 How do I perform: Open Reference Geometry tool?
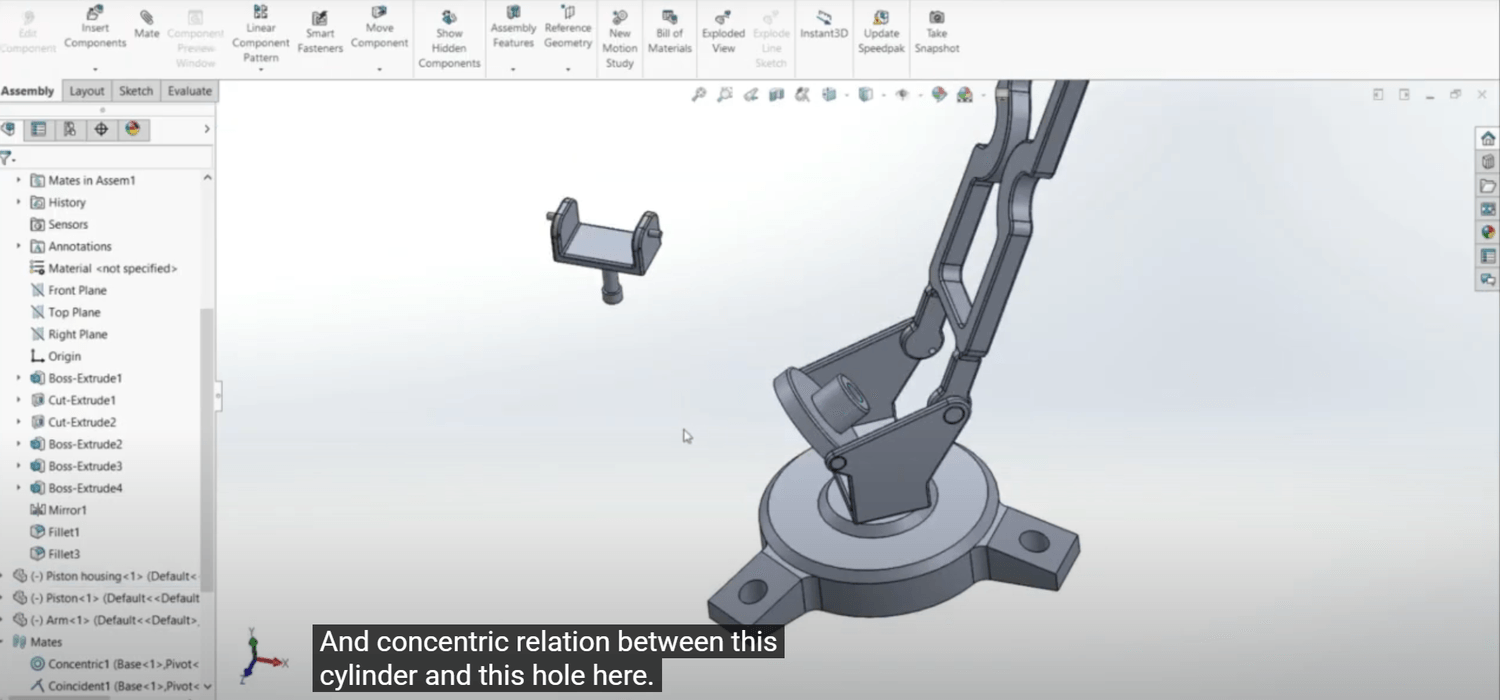pos(568,29)
